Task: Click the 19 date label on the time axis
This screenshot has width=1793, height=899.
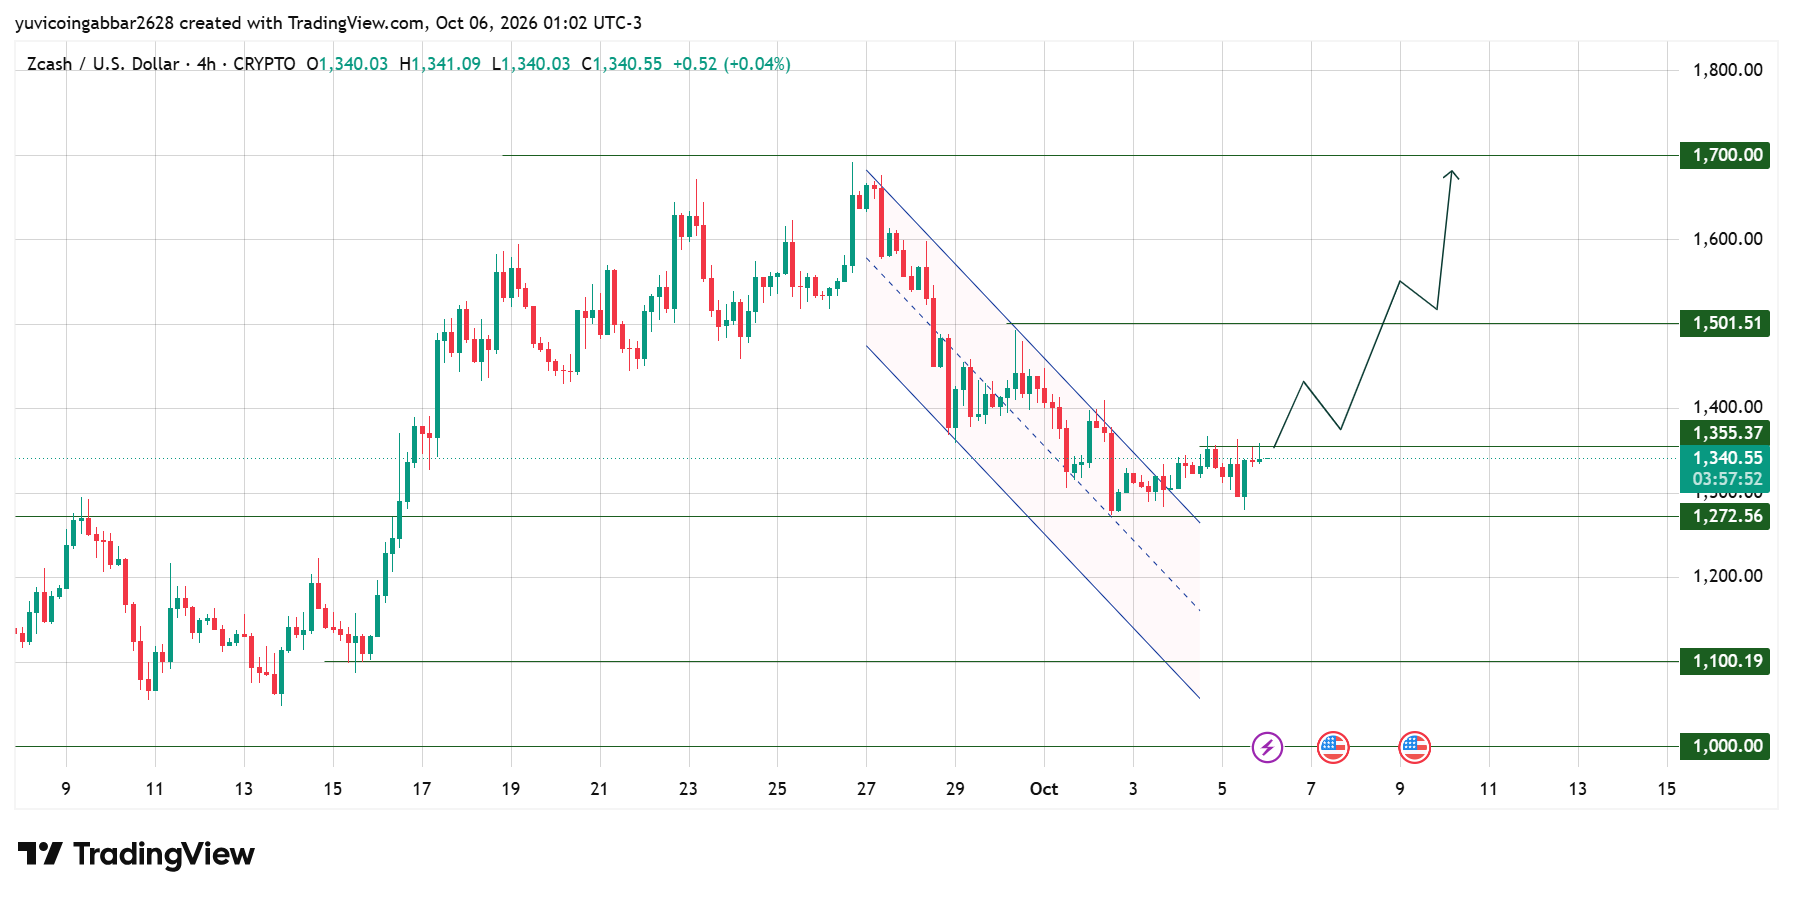Action: (511, 789)
